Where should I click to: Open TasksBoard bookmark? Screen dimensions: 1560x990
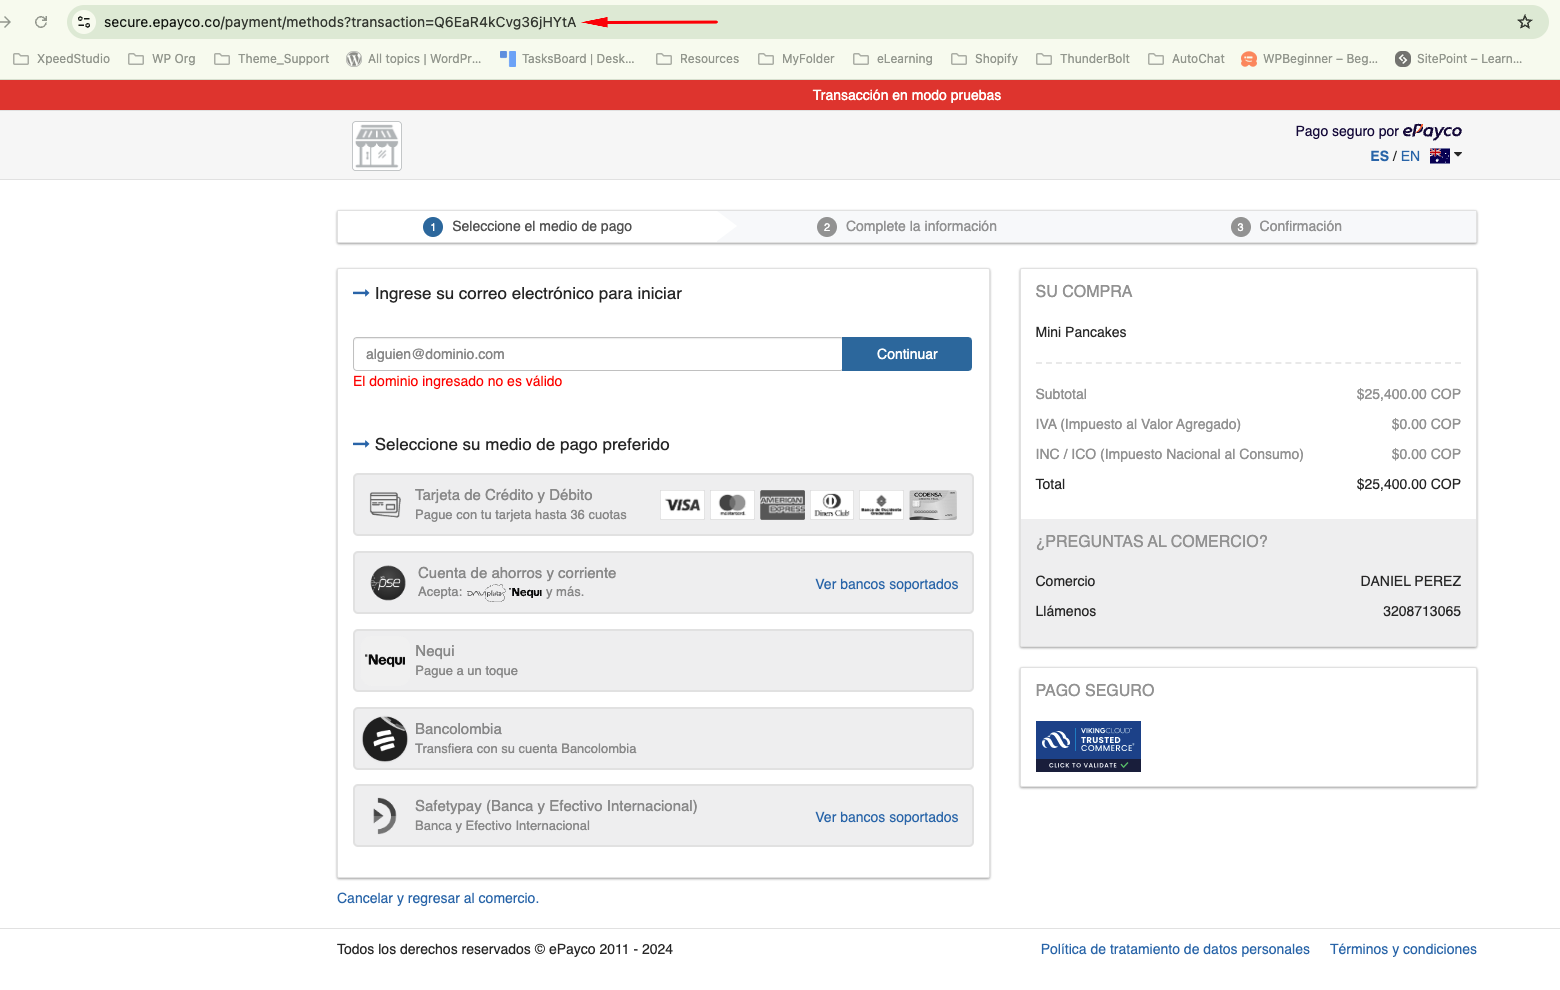coord(567,59)
